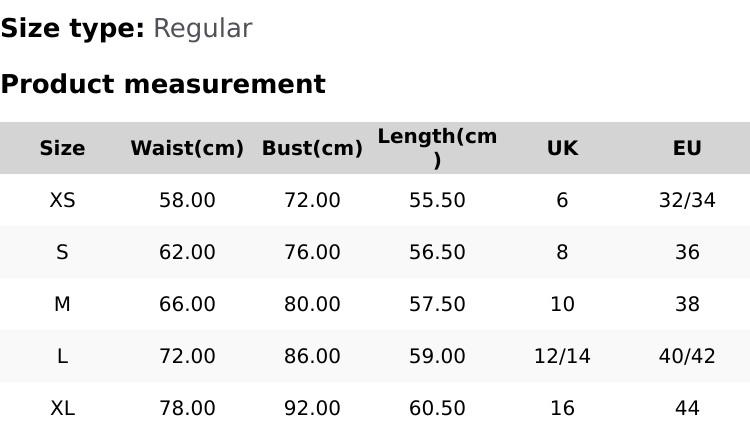Select the XL size row label

(62, 408)
